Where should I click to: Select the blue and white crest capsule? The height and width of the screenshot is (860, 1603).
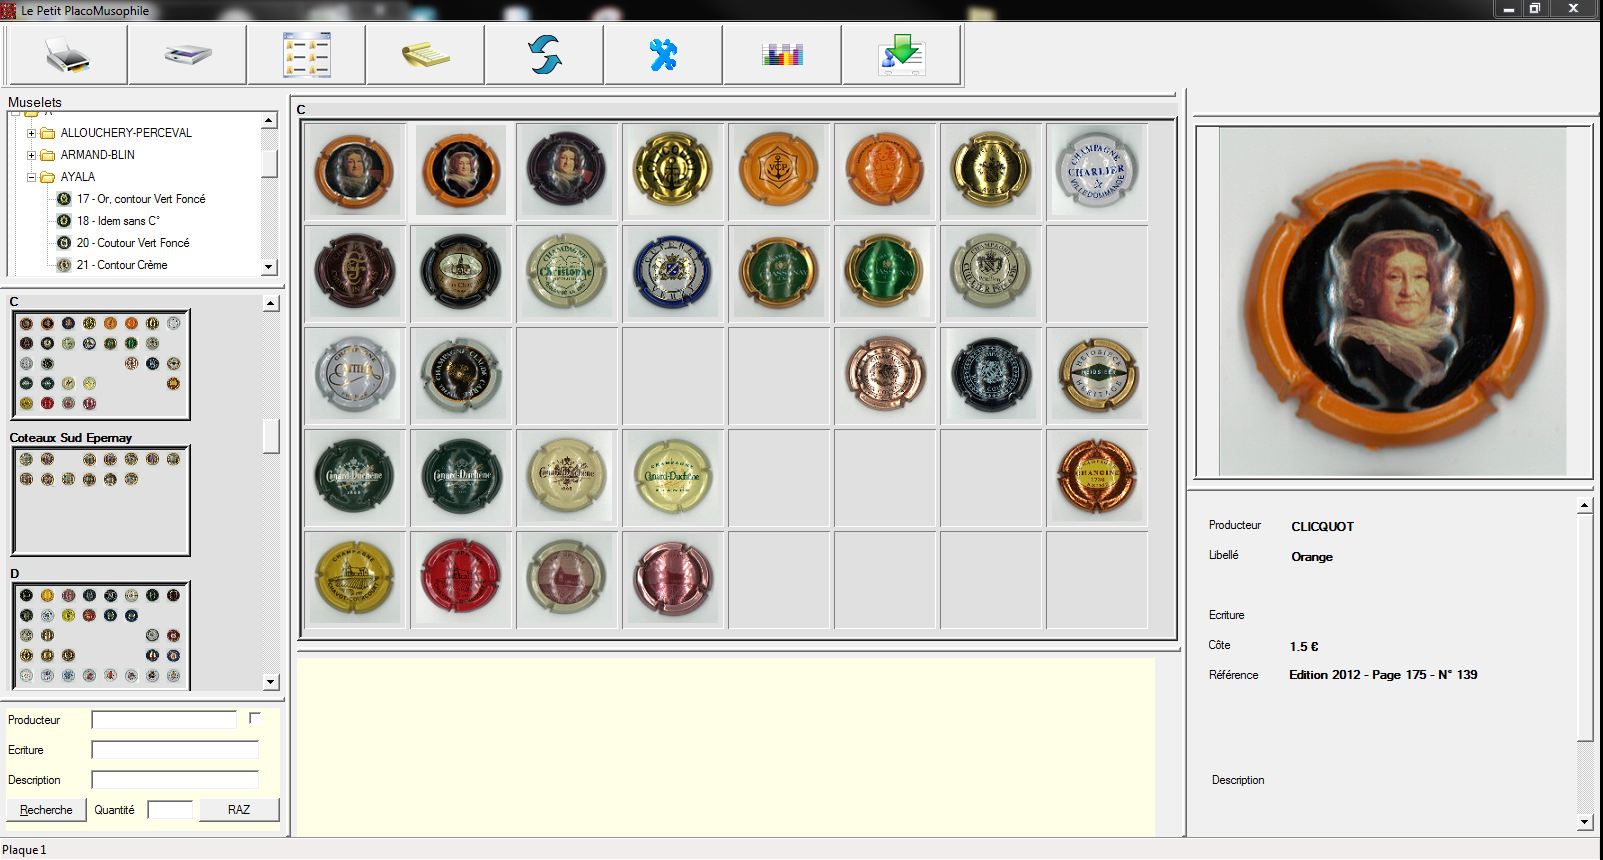(x=673, y=273)
